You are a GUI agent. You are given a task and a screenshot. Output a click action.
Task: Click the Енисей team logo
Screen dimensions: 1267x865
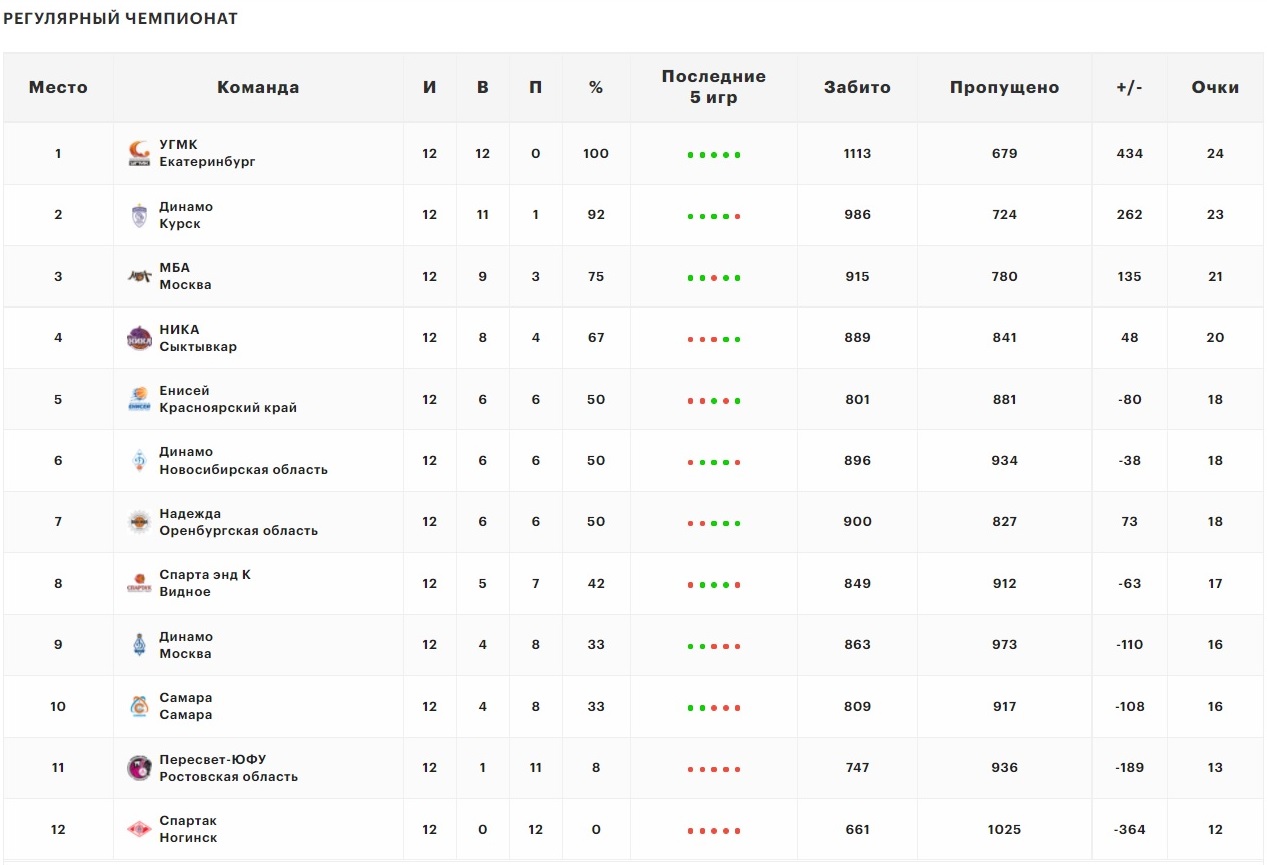[139, 400]
